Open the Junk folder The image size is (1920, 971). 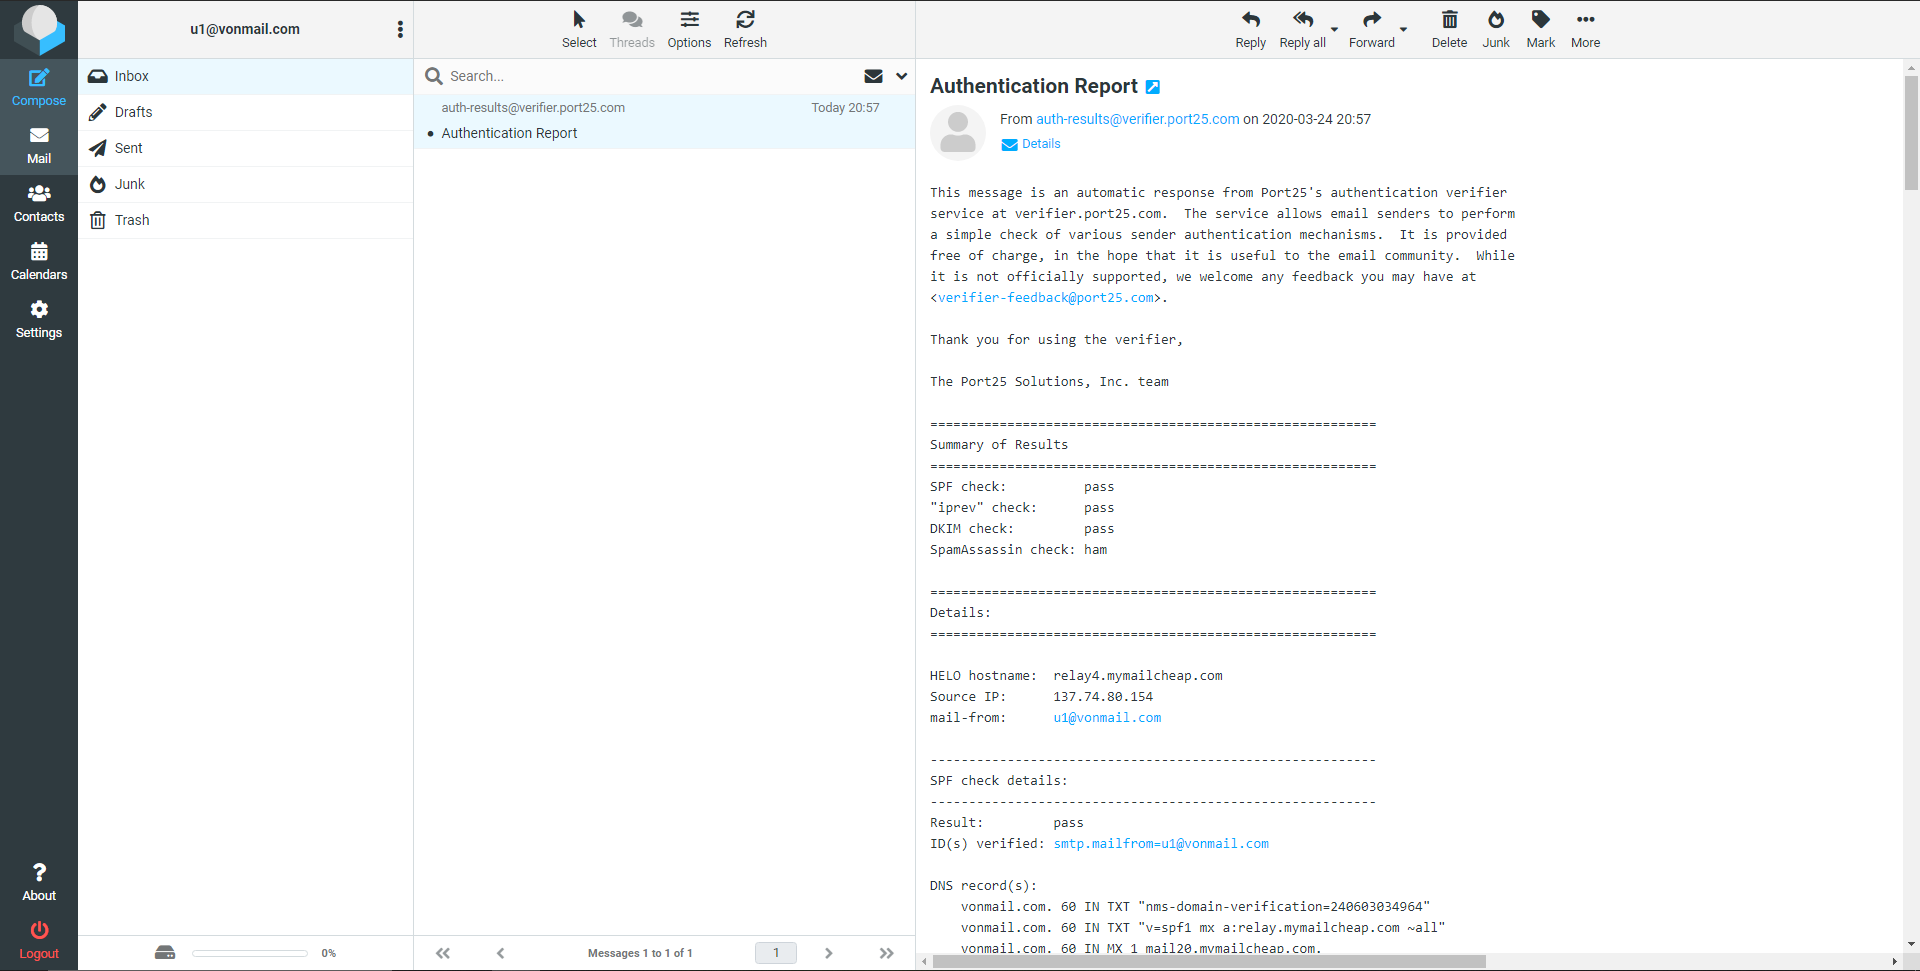245,184
